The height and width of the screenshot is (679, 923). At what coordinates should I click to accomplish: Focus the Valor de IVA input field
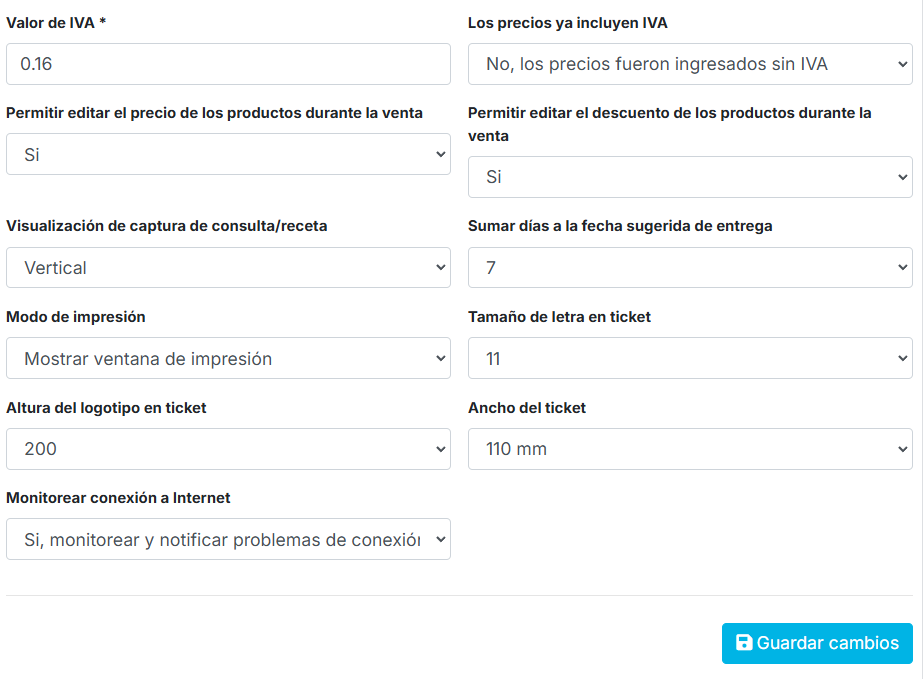228,64
